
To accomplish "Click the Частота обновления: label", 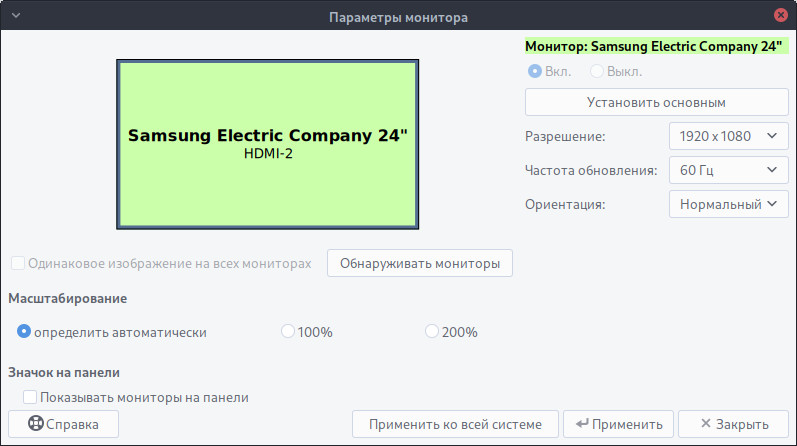I will [x=591, y=170].
